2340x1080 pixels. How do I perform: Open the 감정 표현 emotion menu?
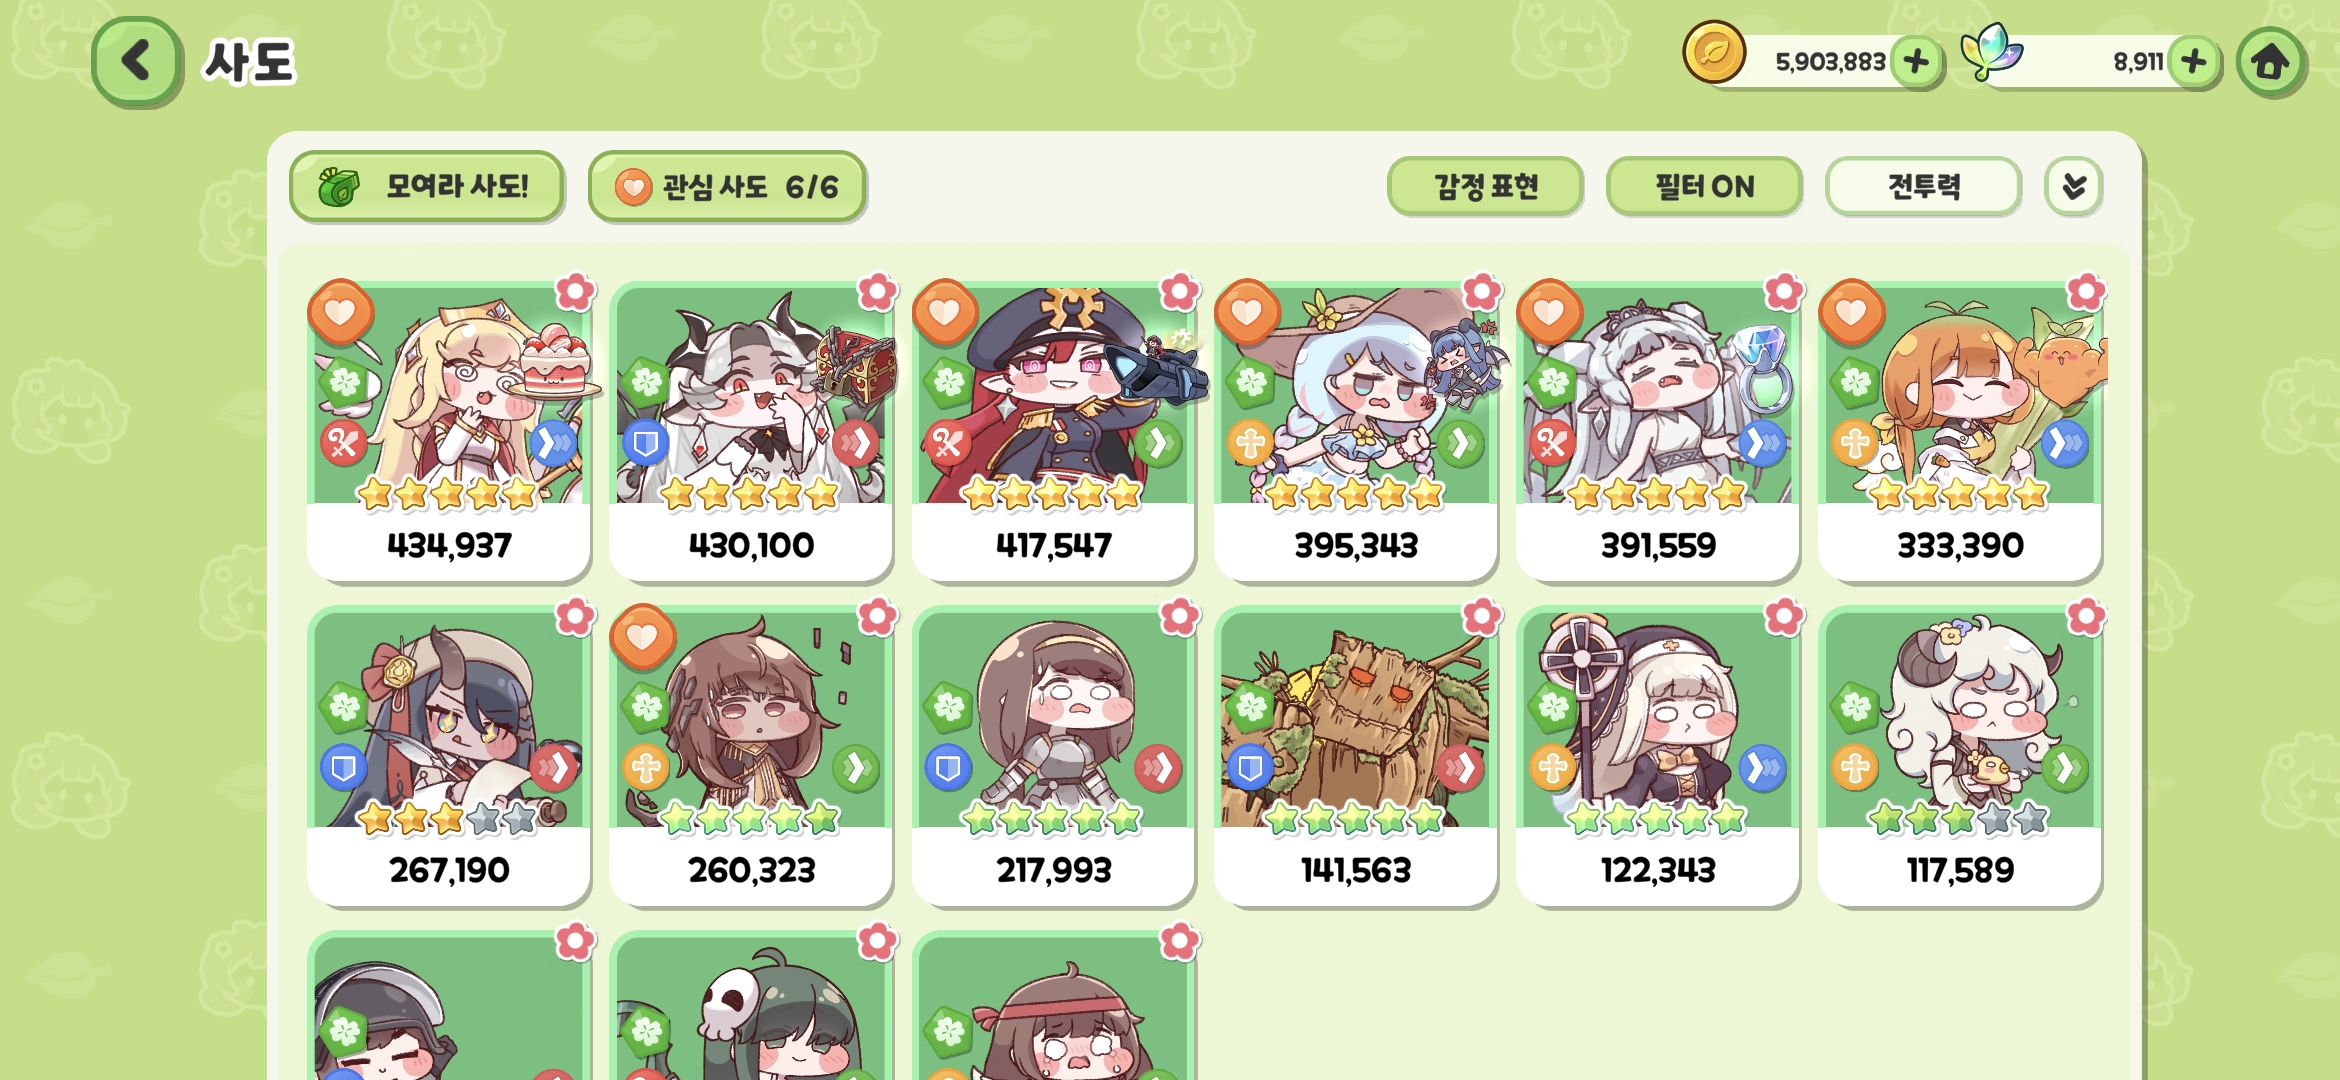[x=1485, y=187]
